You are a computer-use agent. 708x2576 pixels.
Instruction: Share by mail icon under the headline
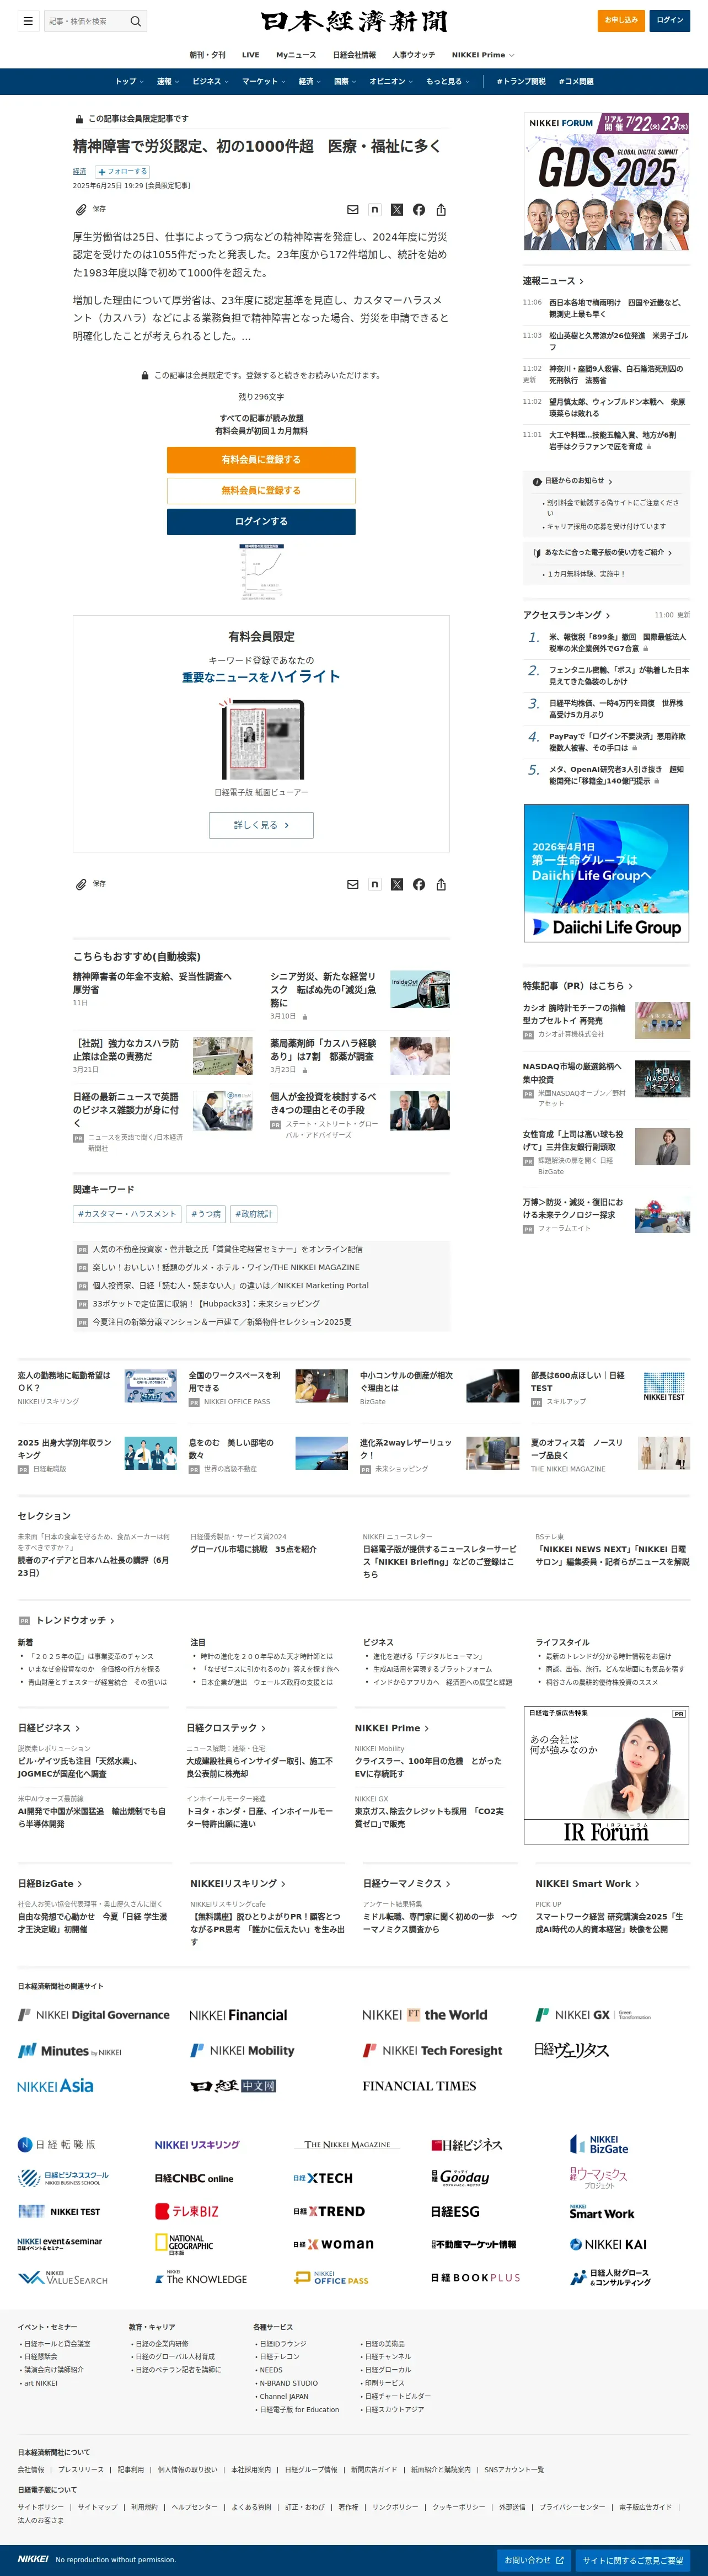(352, 210)
